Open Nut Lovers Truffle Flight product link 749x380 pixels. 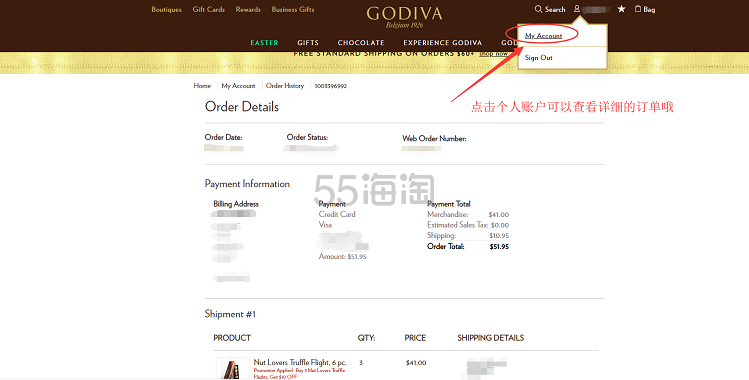coord(300,363)
